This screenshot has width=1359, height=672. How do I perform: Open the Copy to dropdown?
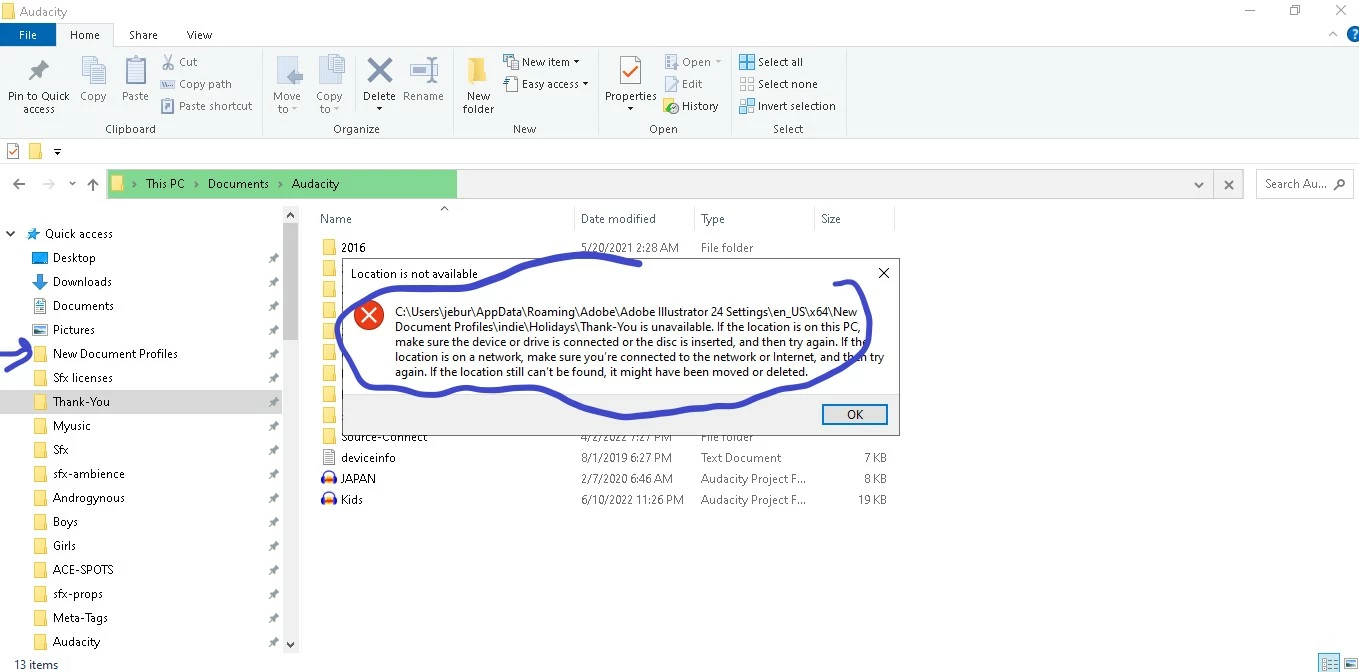coord(329,85)
